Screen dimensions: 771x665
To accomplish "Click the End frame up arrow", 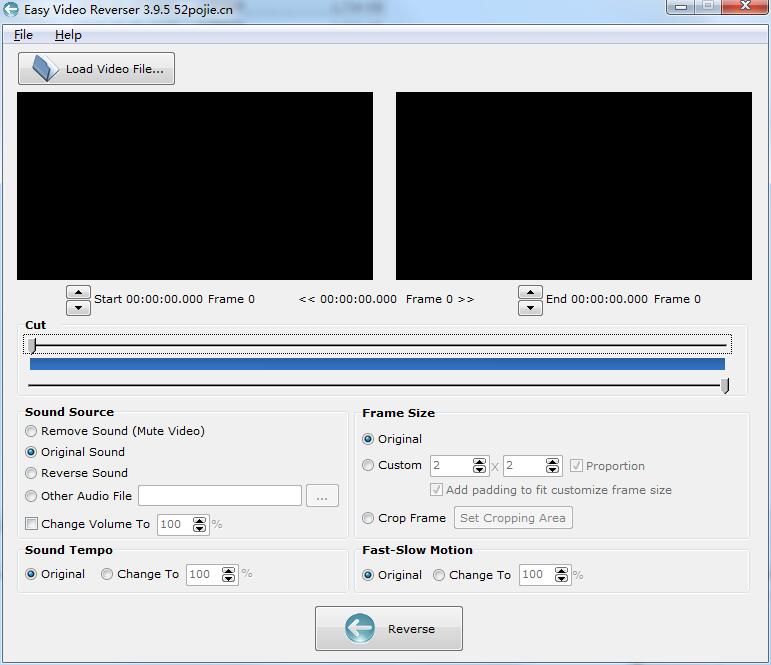I will click(530, 292).
